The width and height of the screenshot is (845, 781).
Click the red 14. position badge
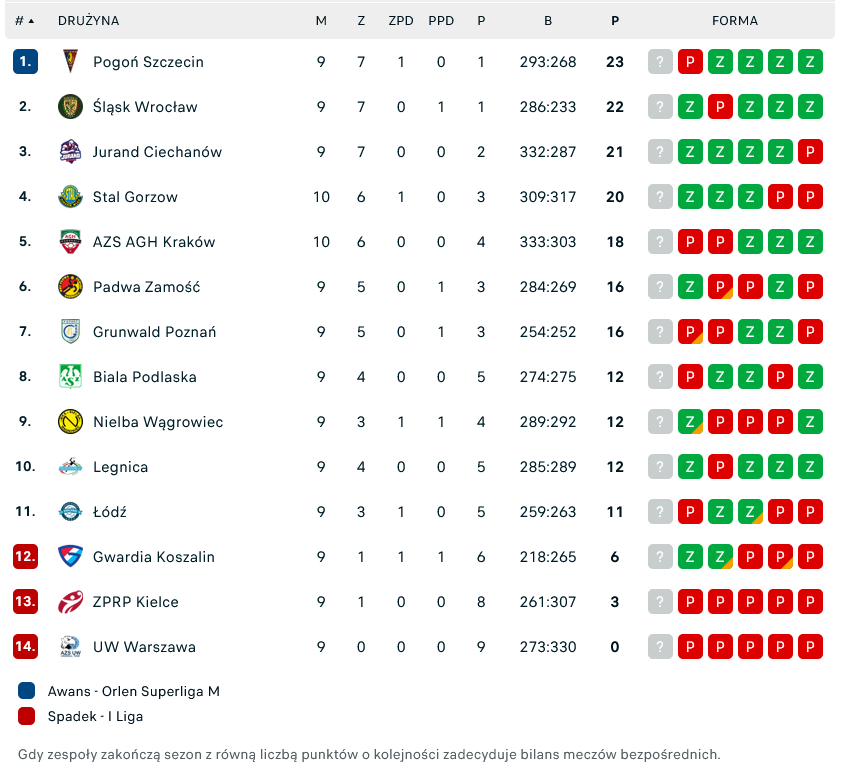tap(25, 647)
